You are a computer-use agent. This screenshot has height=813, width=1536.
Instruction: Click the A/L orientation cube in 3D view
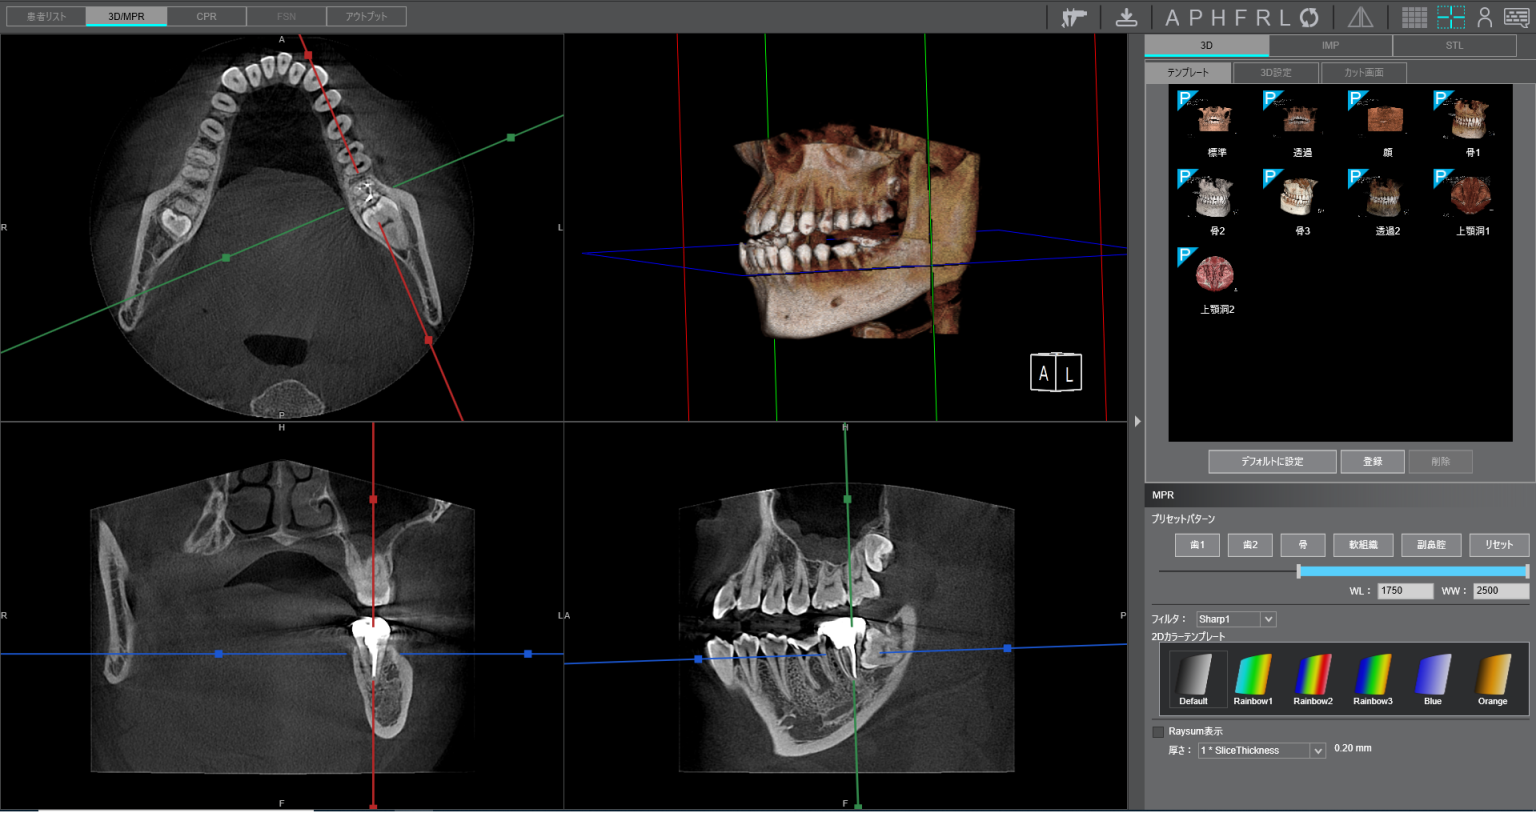[1056, 373]
